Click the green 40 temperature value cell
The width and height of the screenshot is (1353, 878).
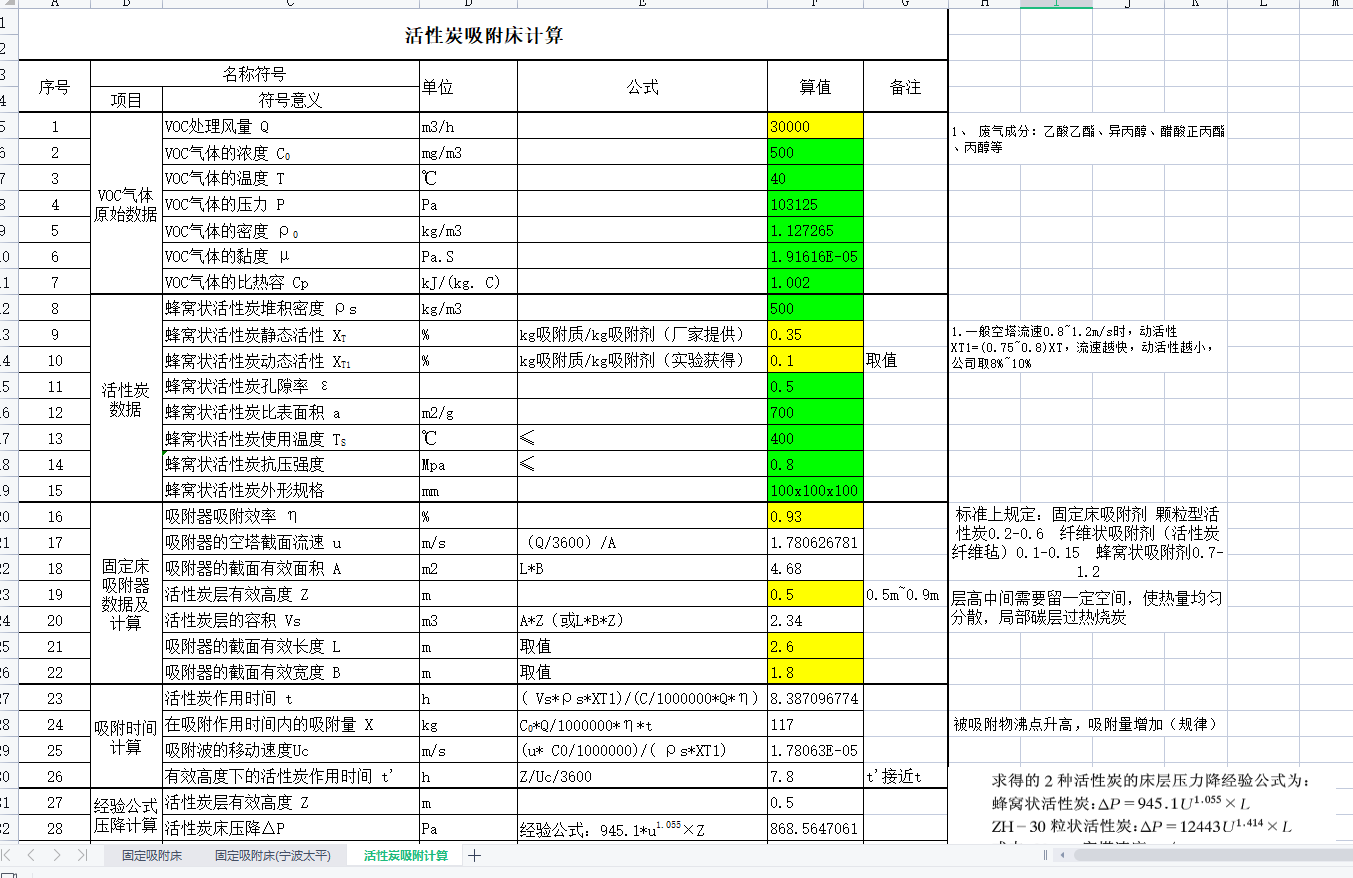815,179
